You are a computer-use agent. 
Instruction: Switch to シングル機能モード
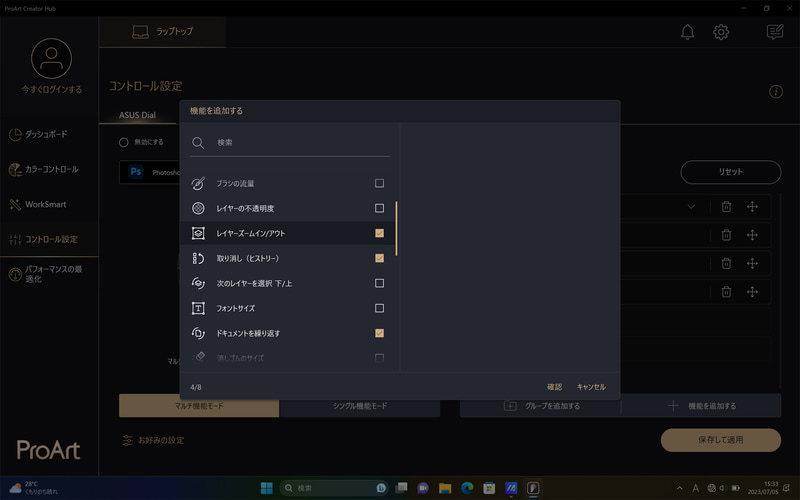(x=360, y=406)
